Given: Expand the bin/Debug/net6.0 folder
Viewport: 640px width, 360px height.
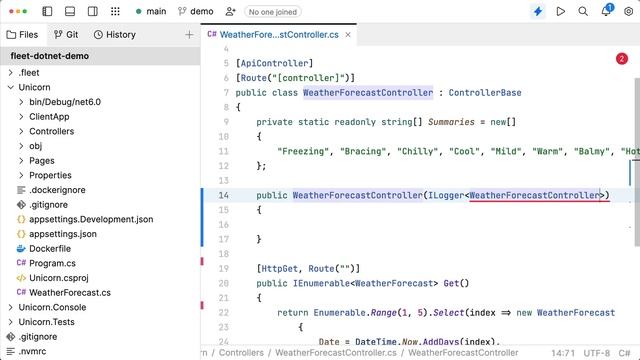Looking at the screenshot, I should pos(21,102).
